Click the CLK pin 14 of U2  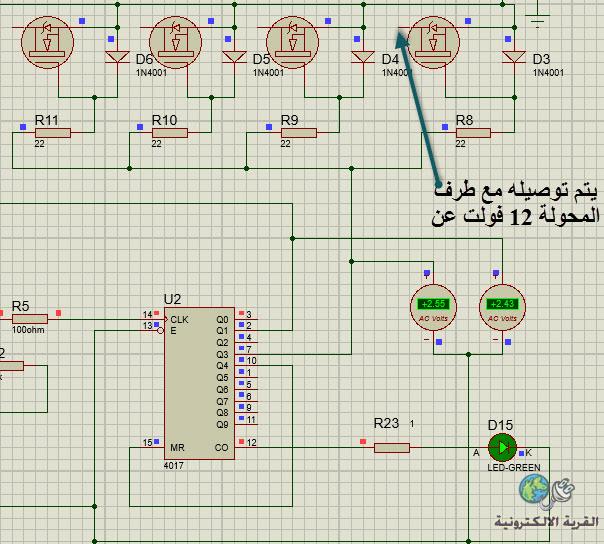tap(154, 317)
